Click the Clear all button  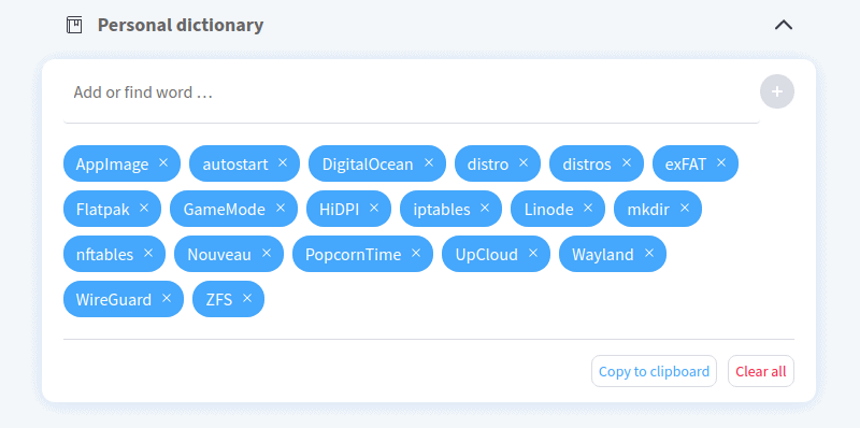(761, 371)
